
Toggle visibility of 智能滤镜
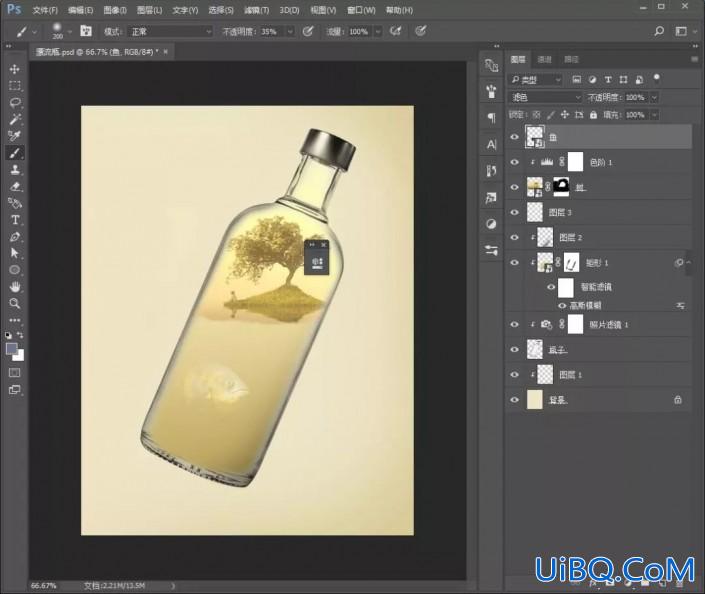(551, 287)
